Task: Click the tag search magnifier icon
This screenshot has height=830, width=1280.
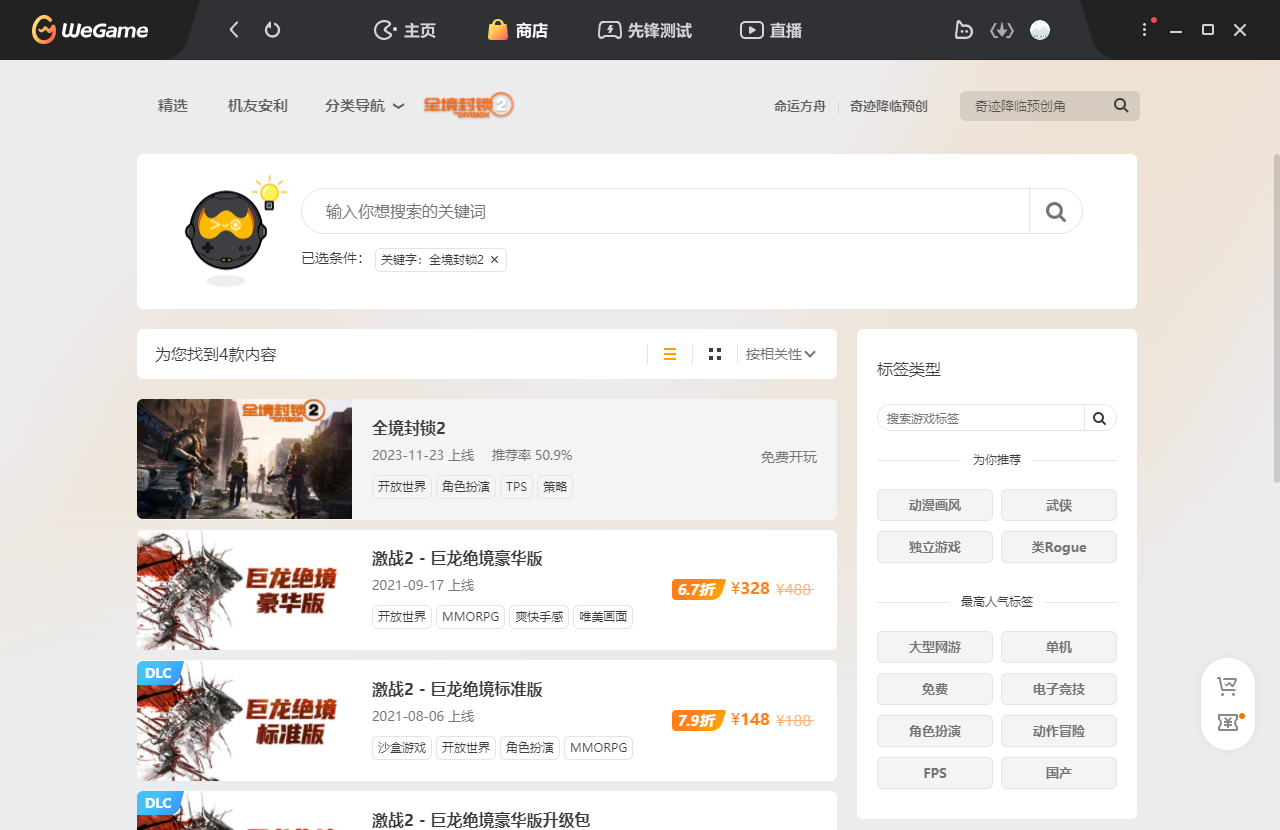Action: [x=1100, y=418]
